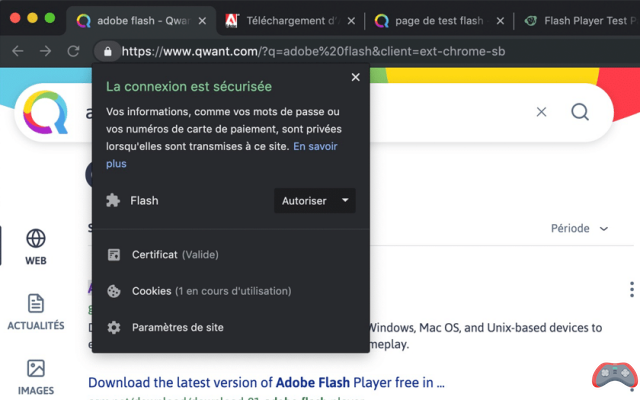Click the Paramètres de site gear icon
This screenshot has height=400, width=640.
(x=114, y=327)
